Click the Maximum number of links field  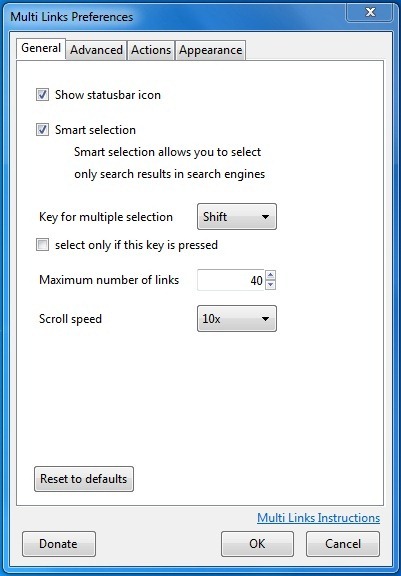231,280
